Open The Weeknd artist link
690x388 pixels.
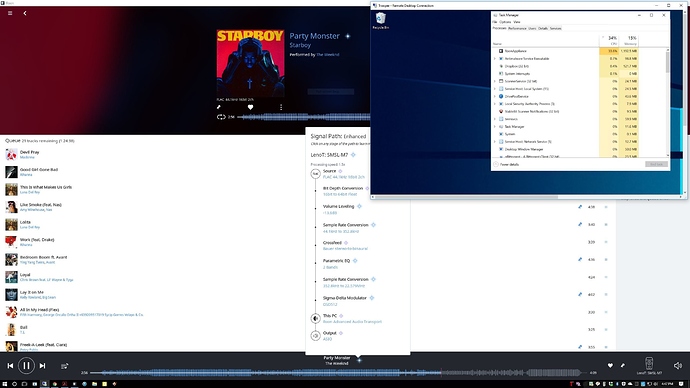[x=328, y=55]
